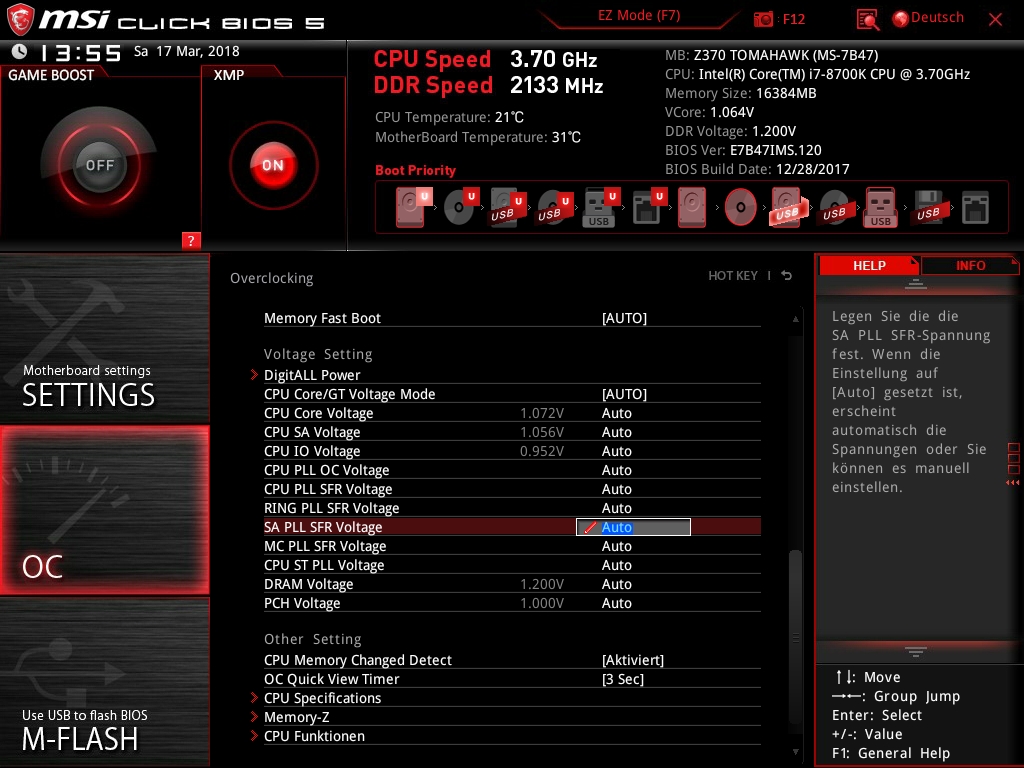The height and width of the screenshot is (768, 1024).
Task: Select the UEFI USB CD/DVD boot icon
Action: pos(554,207)
